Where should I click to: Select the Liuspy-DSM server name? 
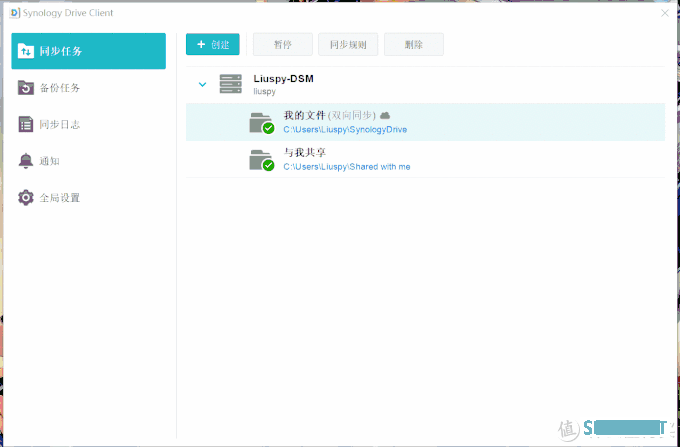(x=284, y=79)
